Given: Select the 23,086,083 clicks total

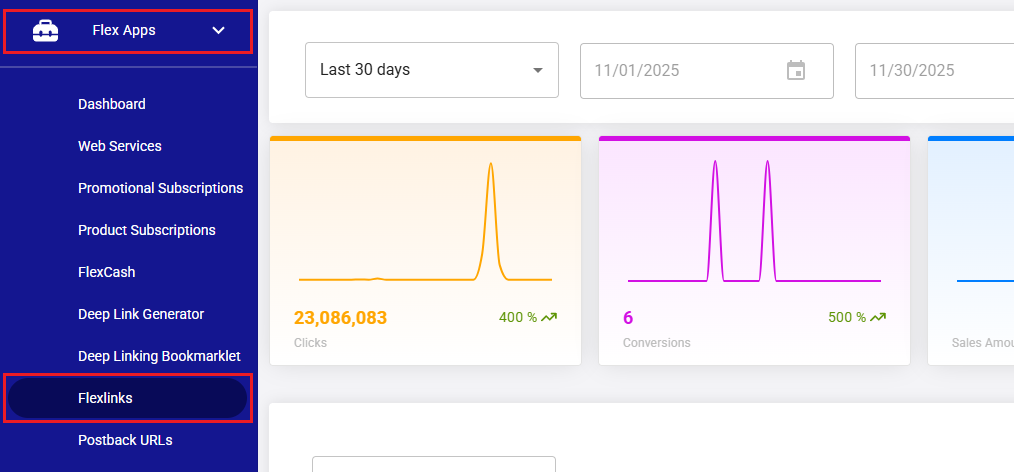Looking at the screenshot, I should pyautogui.click(x=340, y=318).
